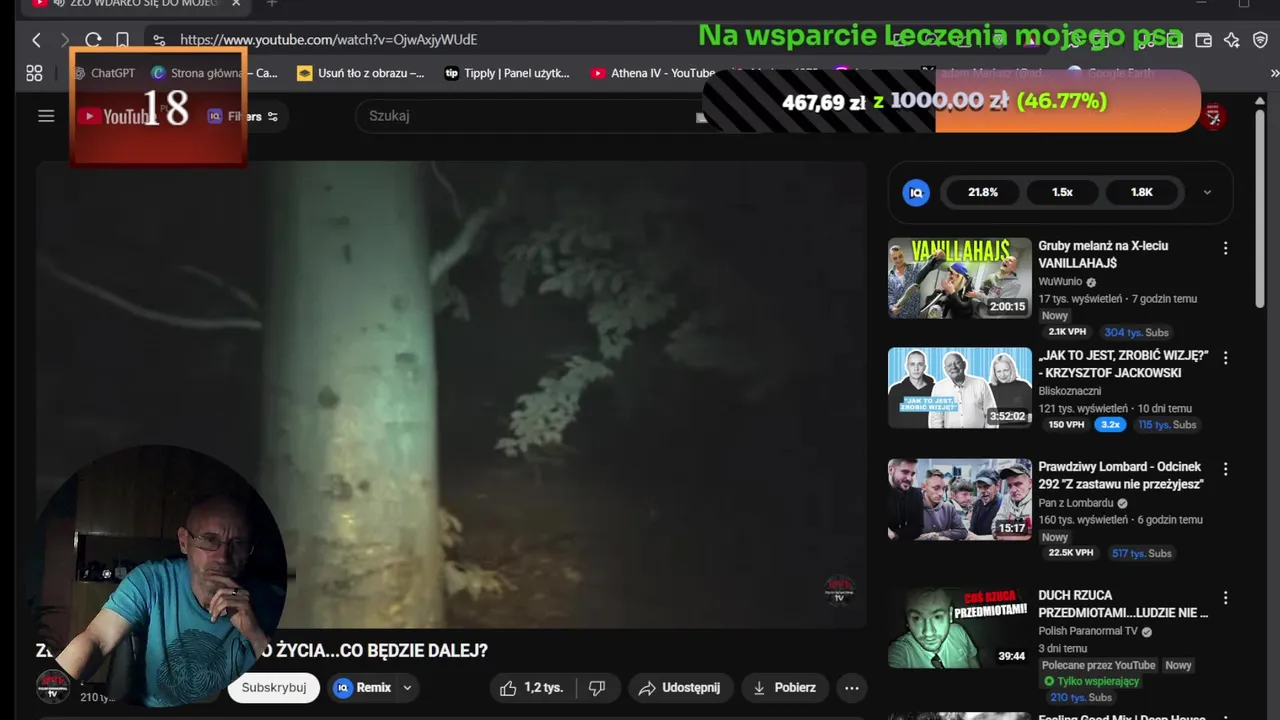Click the '517 tys. Subs' badge
Screen dimensions: 1280x720
point(1141,553)
